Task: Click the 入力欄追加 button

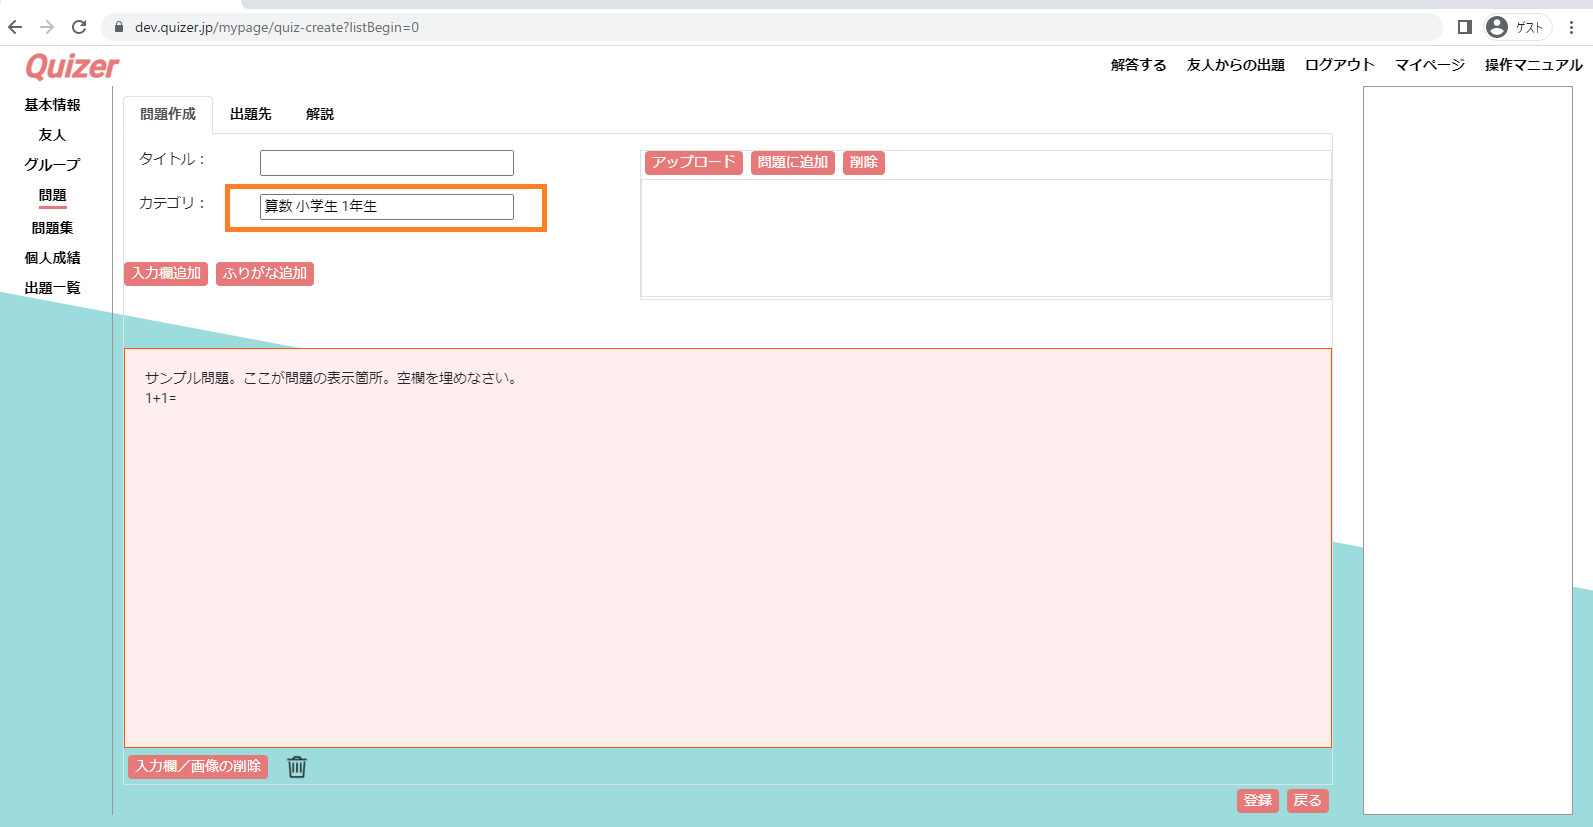Action: click(x=166, y=274)
